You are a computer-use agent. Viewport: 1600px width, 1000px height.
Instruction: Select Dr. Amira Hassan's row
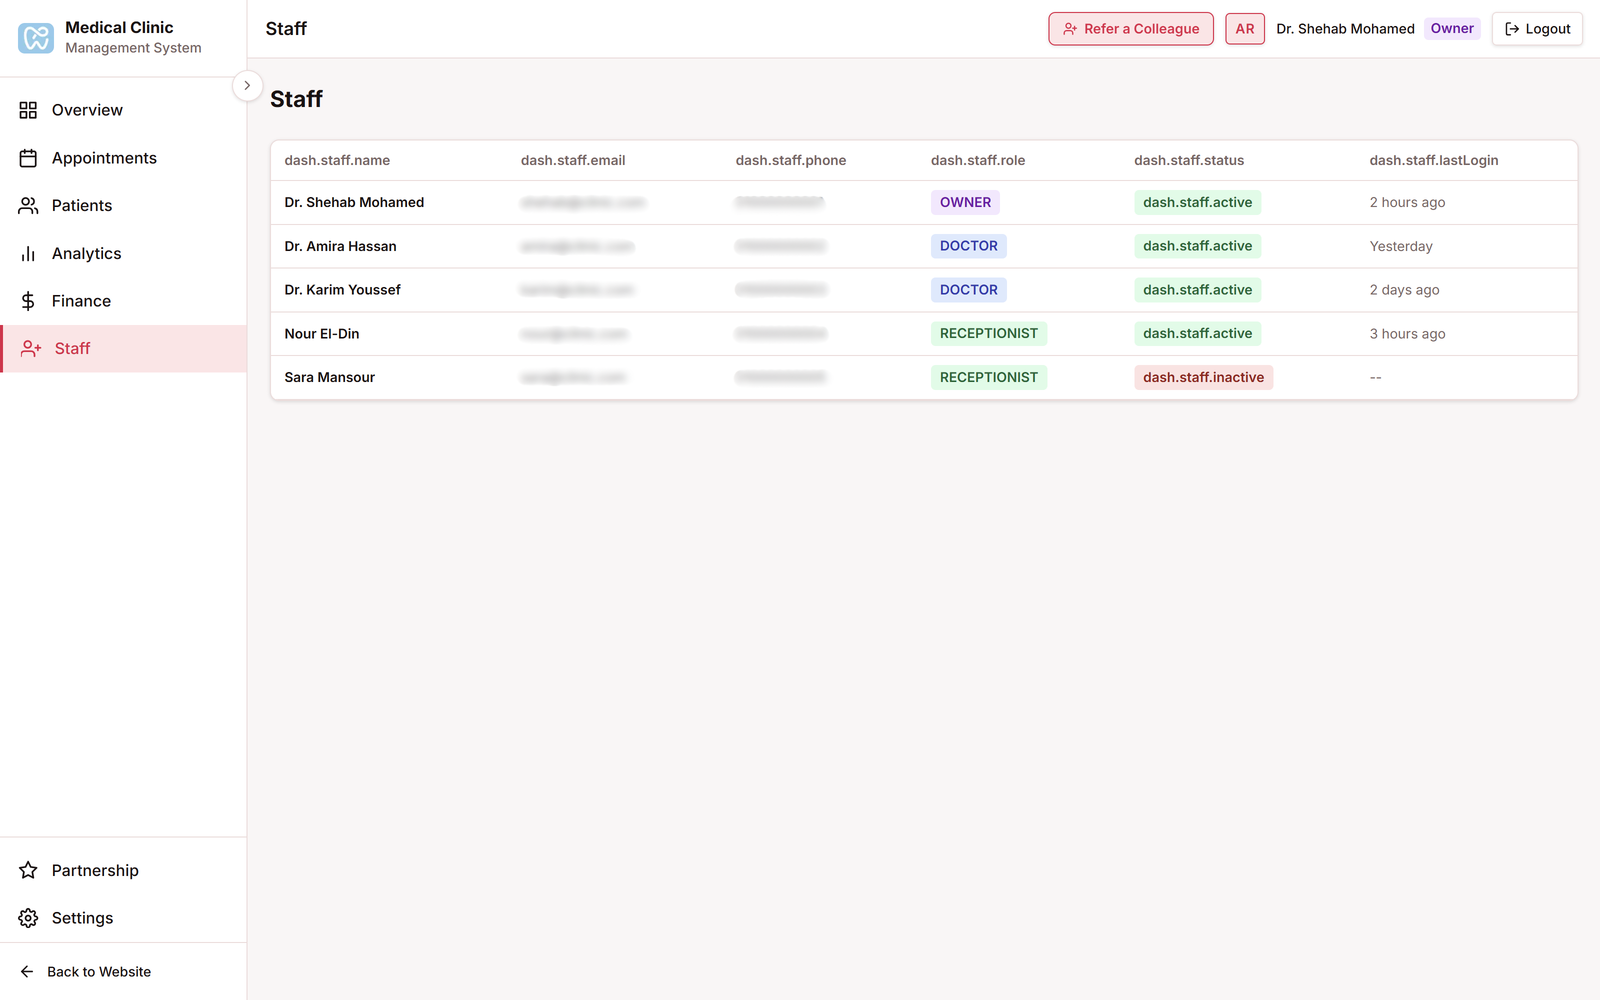(x=340, y=246)
